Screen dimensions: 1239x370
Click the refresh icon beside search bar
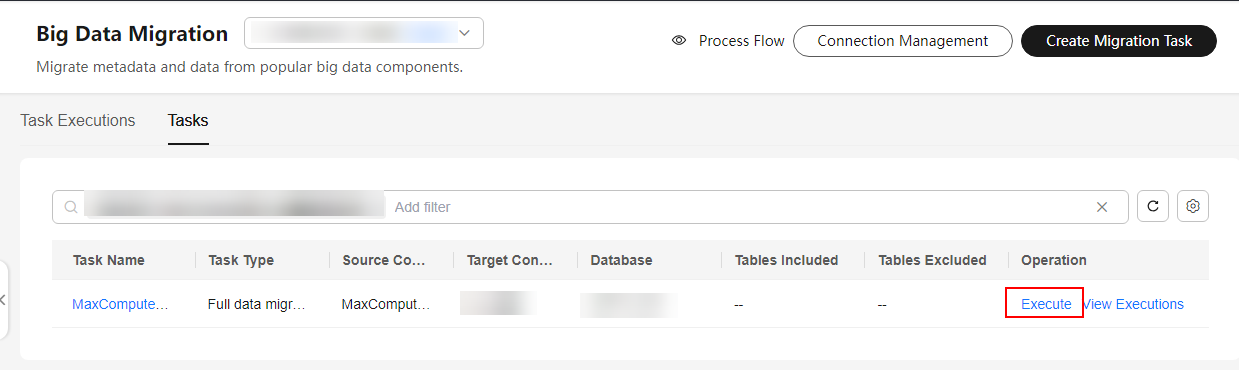pyautogui.click(x=1153, y=207)
